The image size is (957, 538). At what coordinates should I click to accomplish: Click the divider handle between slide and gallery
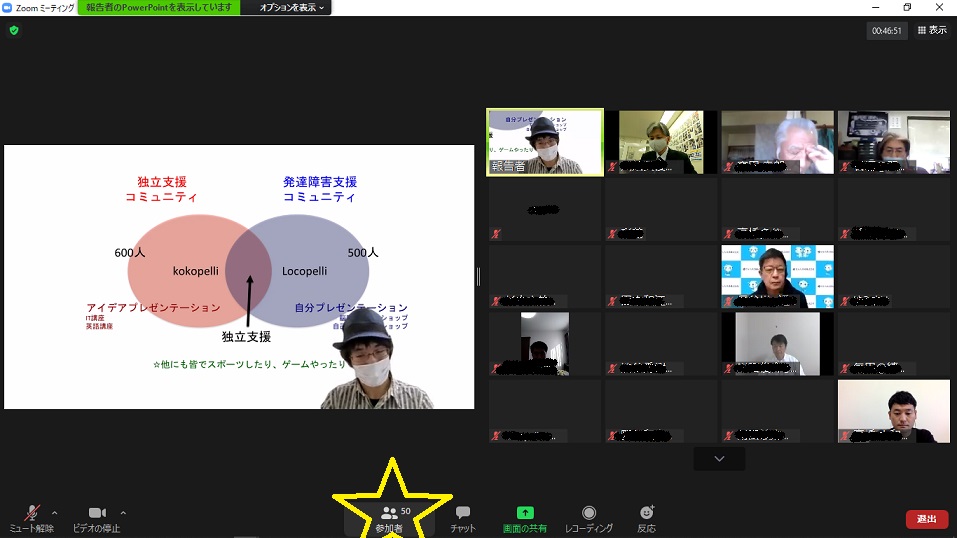(478, 277)
